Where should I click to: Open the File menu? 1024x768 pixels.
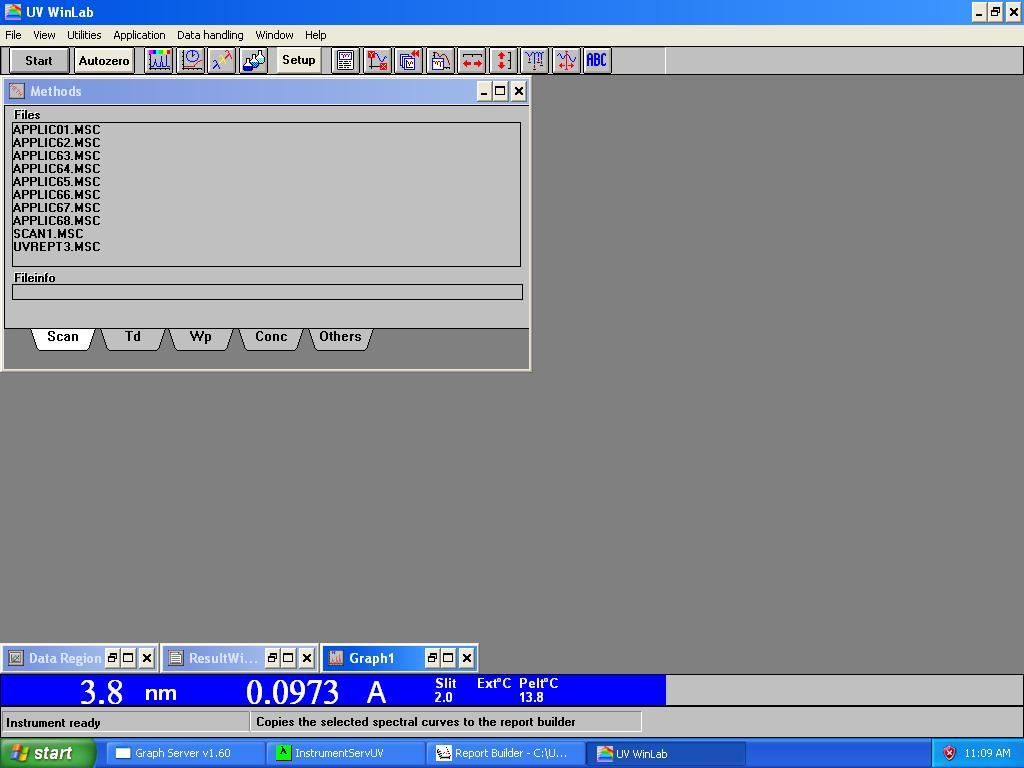[x=13, y=34]
